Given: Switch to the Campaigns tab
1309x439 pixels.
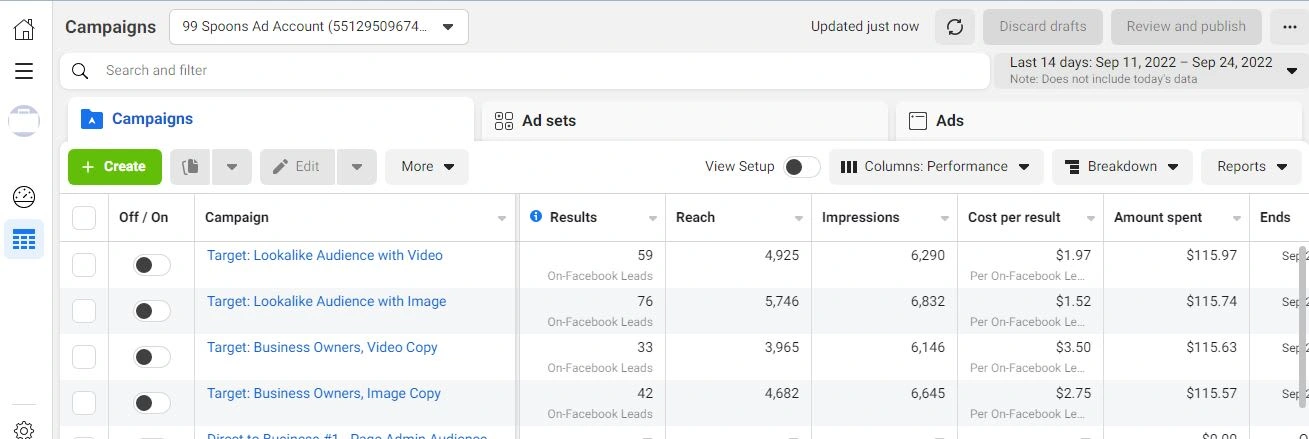Looking at the screenshot, I should 271,119.
